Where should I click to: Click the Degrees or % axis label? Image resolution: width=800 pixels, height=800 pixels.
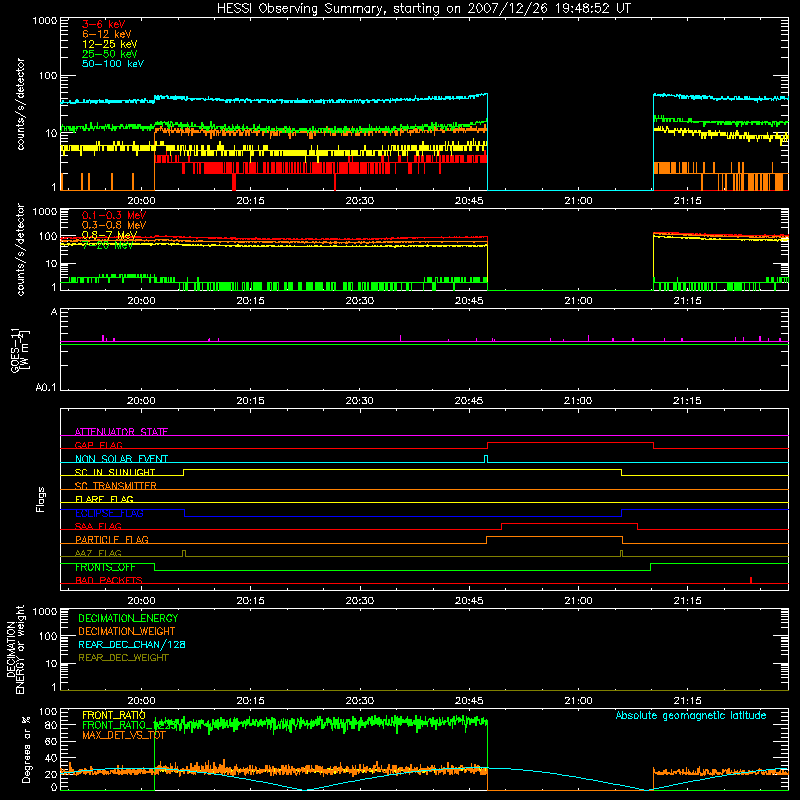pos(26,749)
